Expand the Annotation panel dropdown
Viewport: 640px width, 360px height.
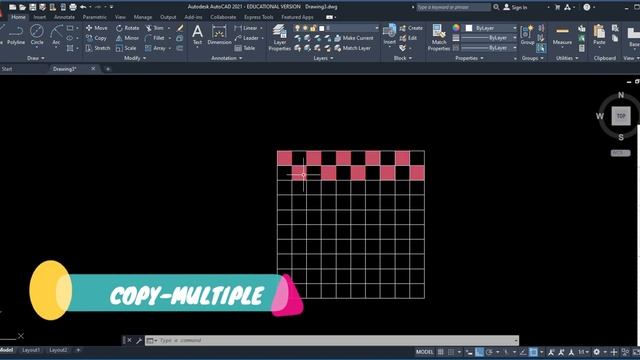(x=227, y=58)
